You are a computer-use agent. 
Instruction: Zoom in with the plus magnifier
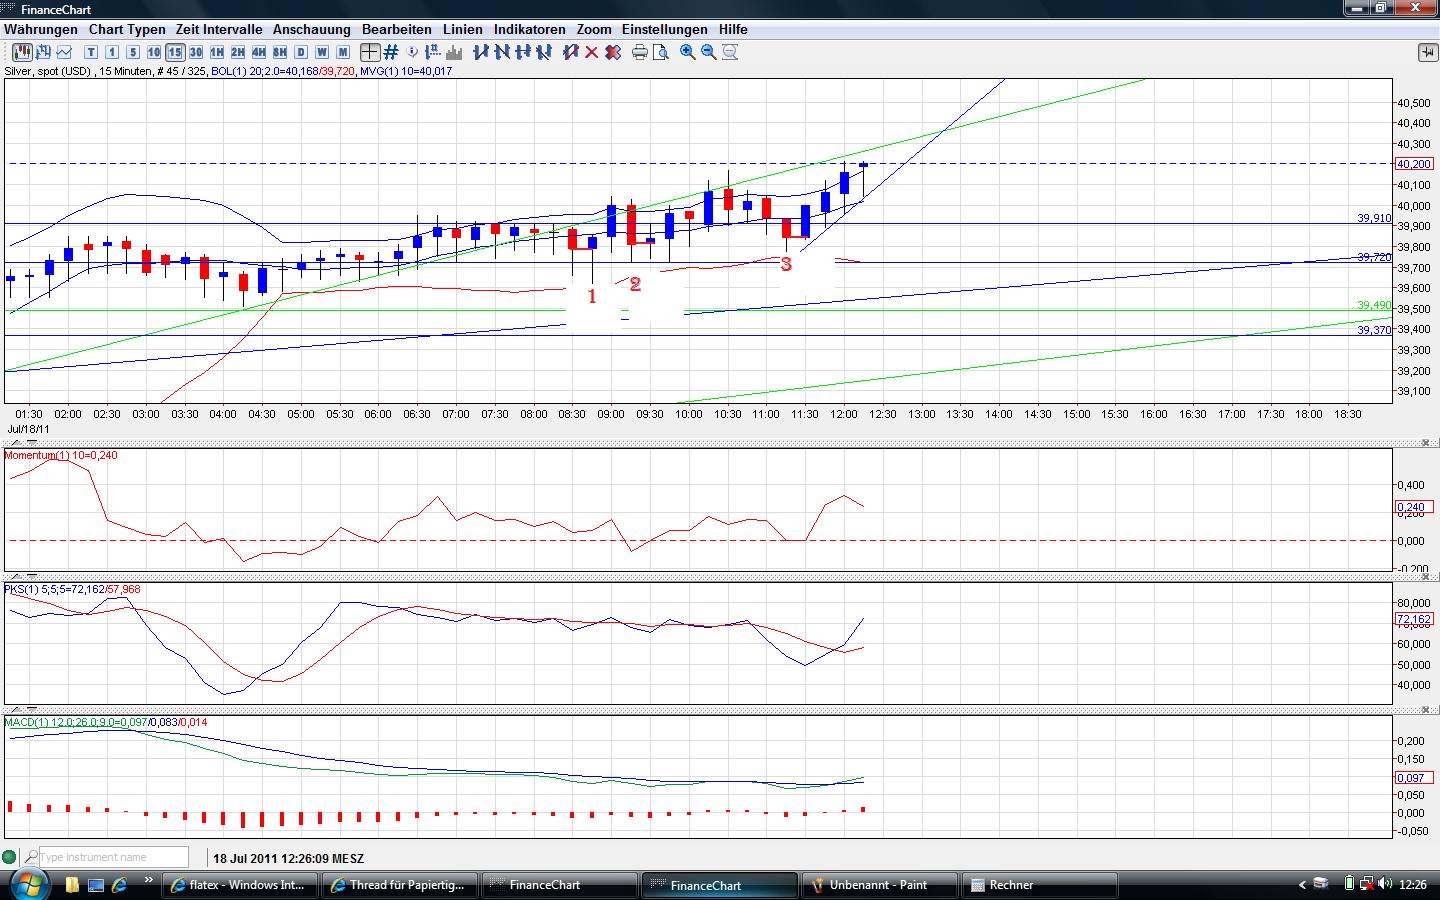[x=688, y=52]
